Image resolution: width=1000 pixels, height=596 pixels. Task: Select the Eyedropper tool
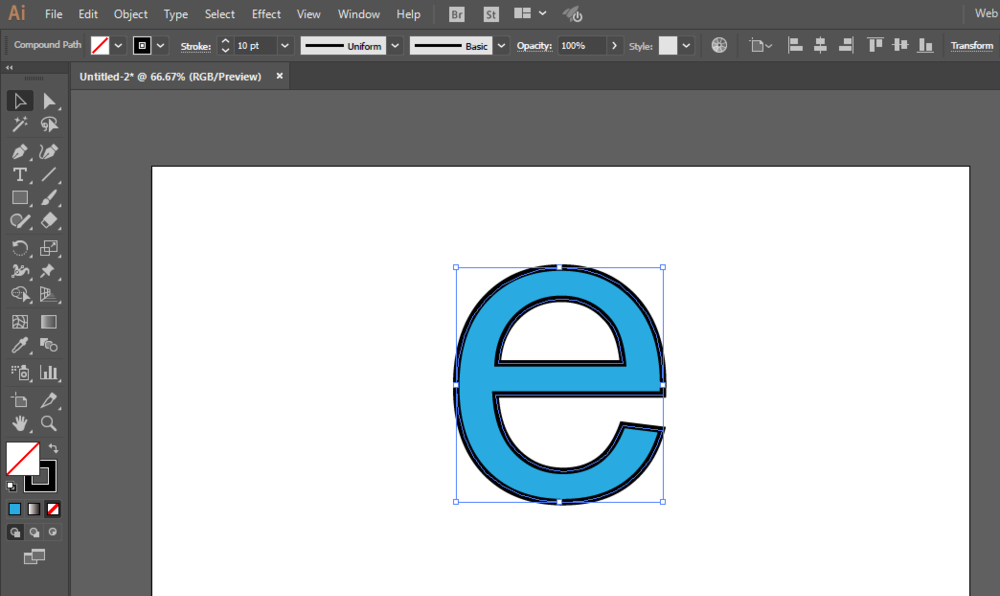[x=19, y=346]
